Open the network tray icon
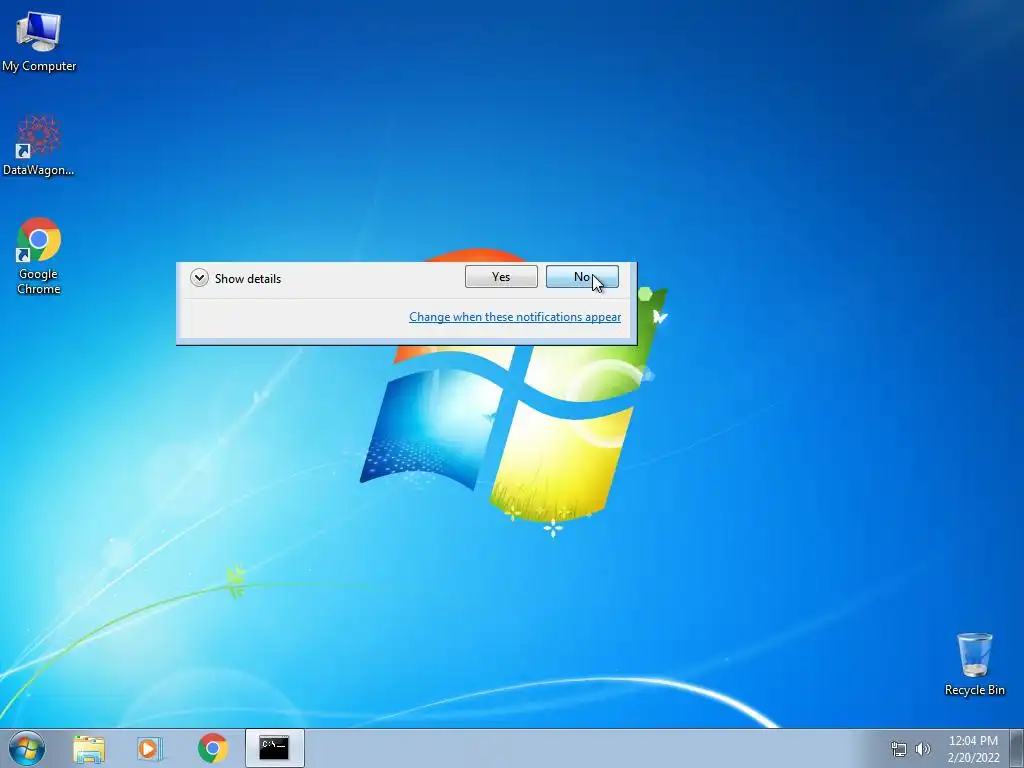The image size is (1024, 768). (x=899, y=749)
